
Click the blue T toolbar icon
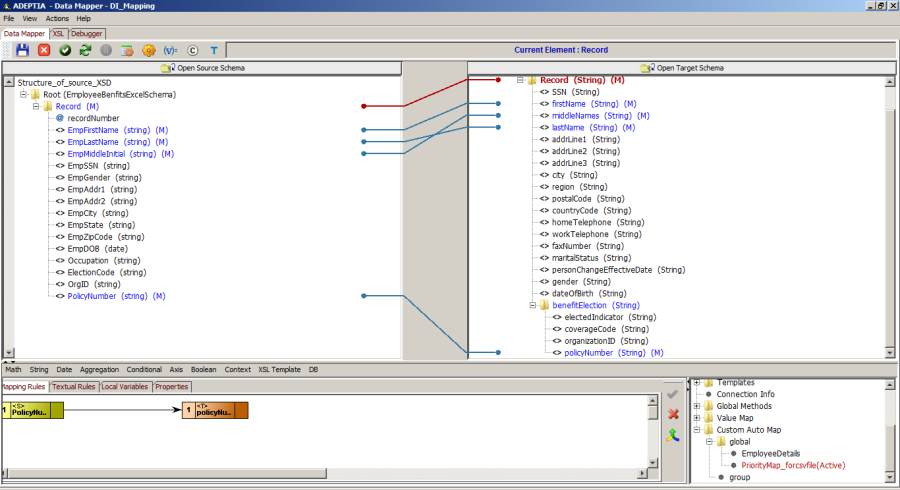(214, 50)
